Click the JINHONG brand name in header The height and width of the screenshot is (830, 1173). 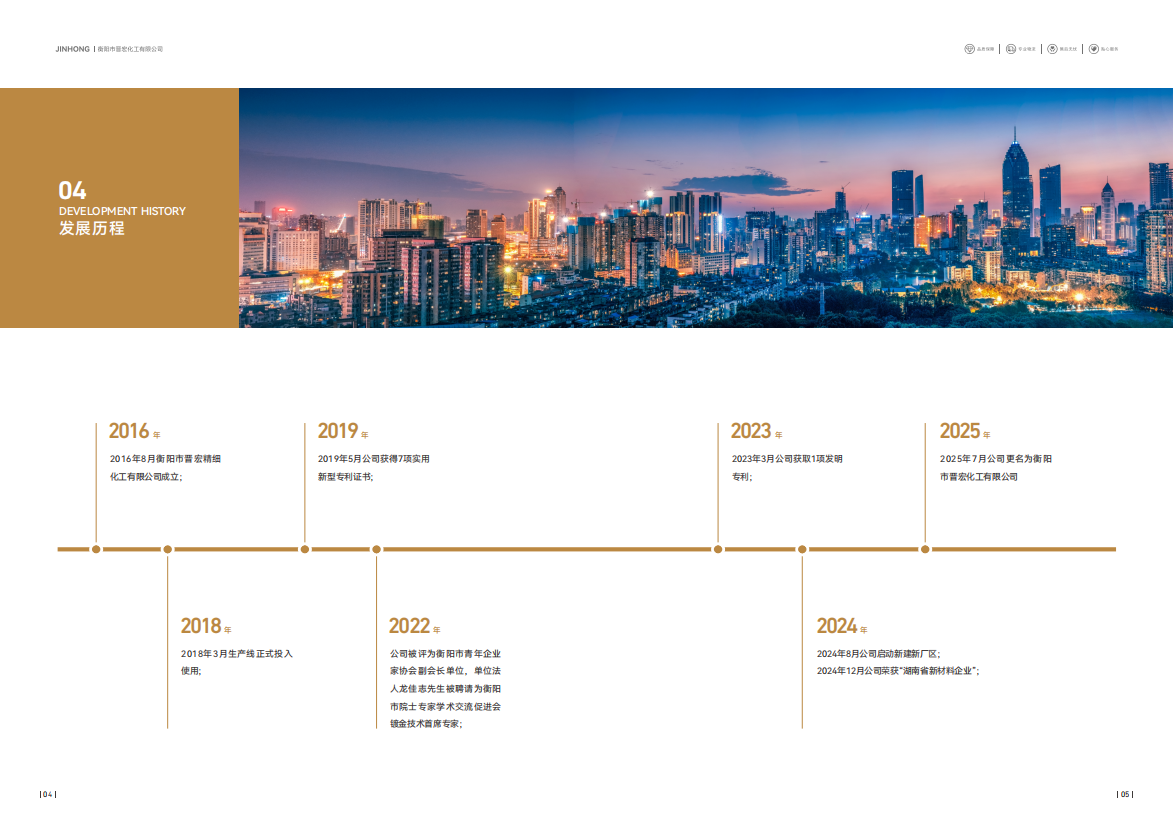click(x=73, y=49)
